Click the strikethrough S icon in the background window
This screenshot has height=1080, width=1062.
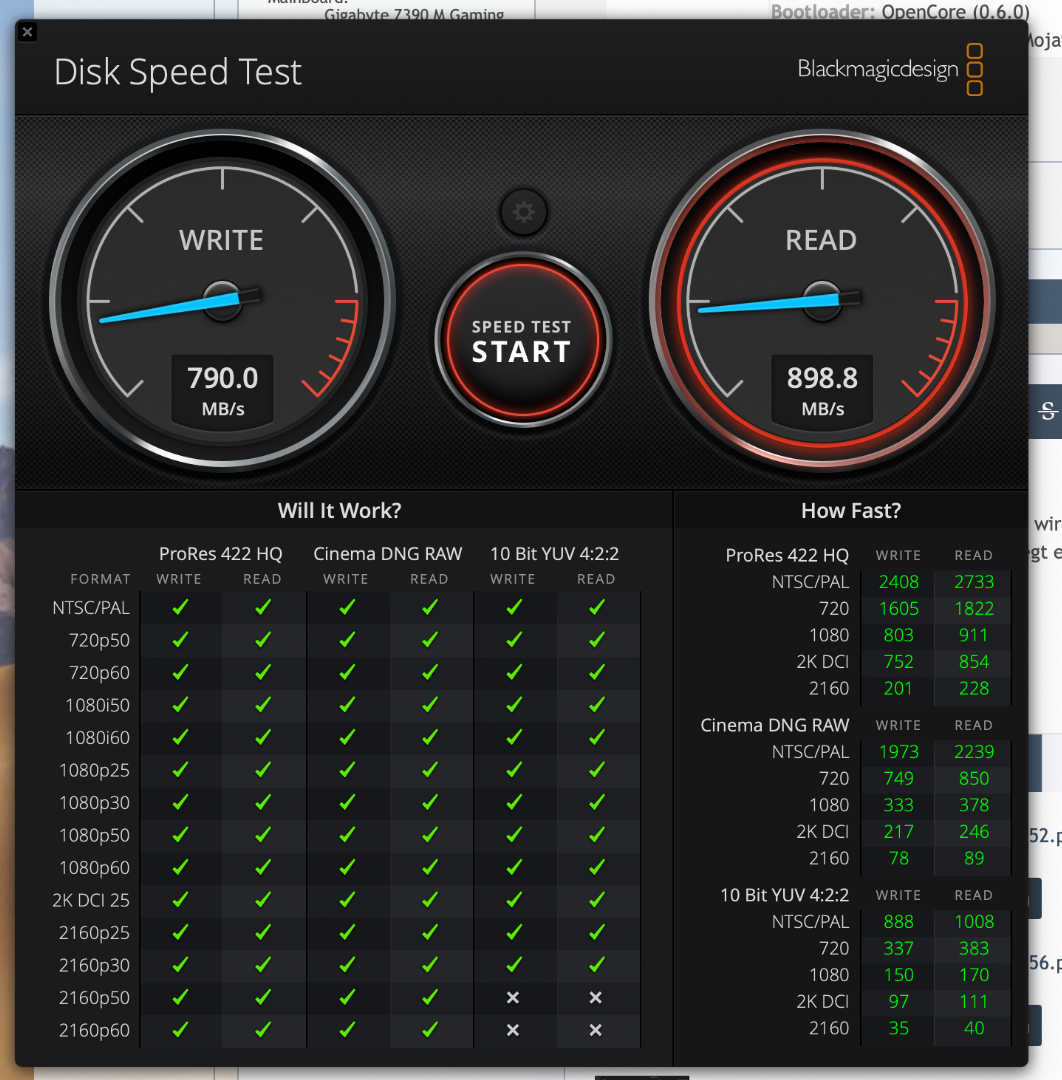(1048, 412)
